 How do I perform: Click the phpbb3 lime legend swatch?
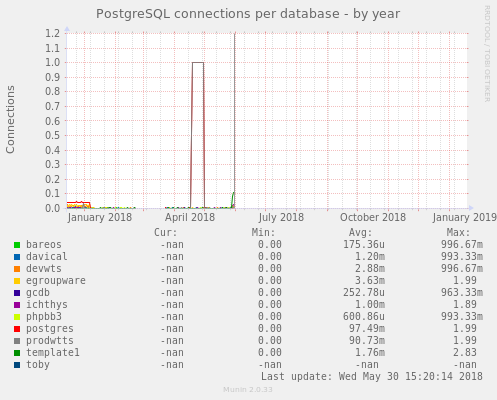17,317
